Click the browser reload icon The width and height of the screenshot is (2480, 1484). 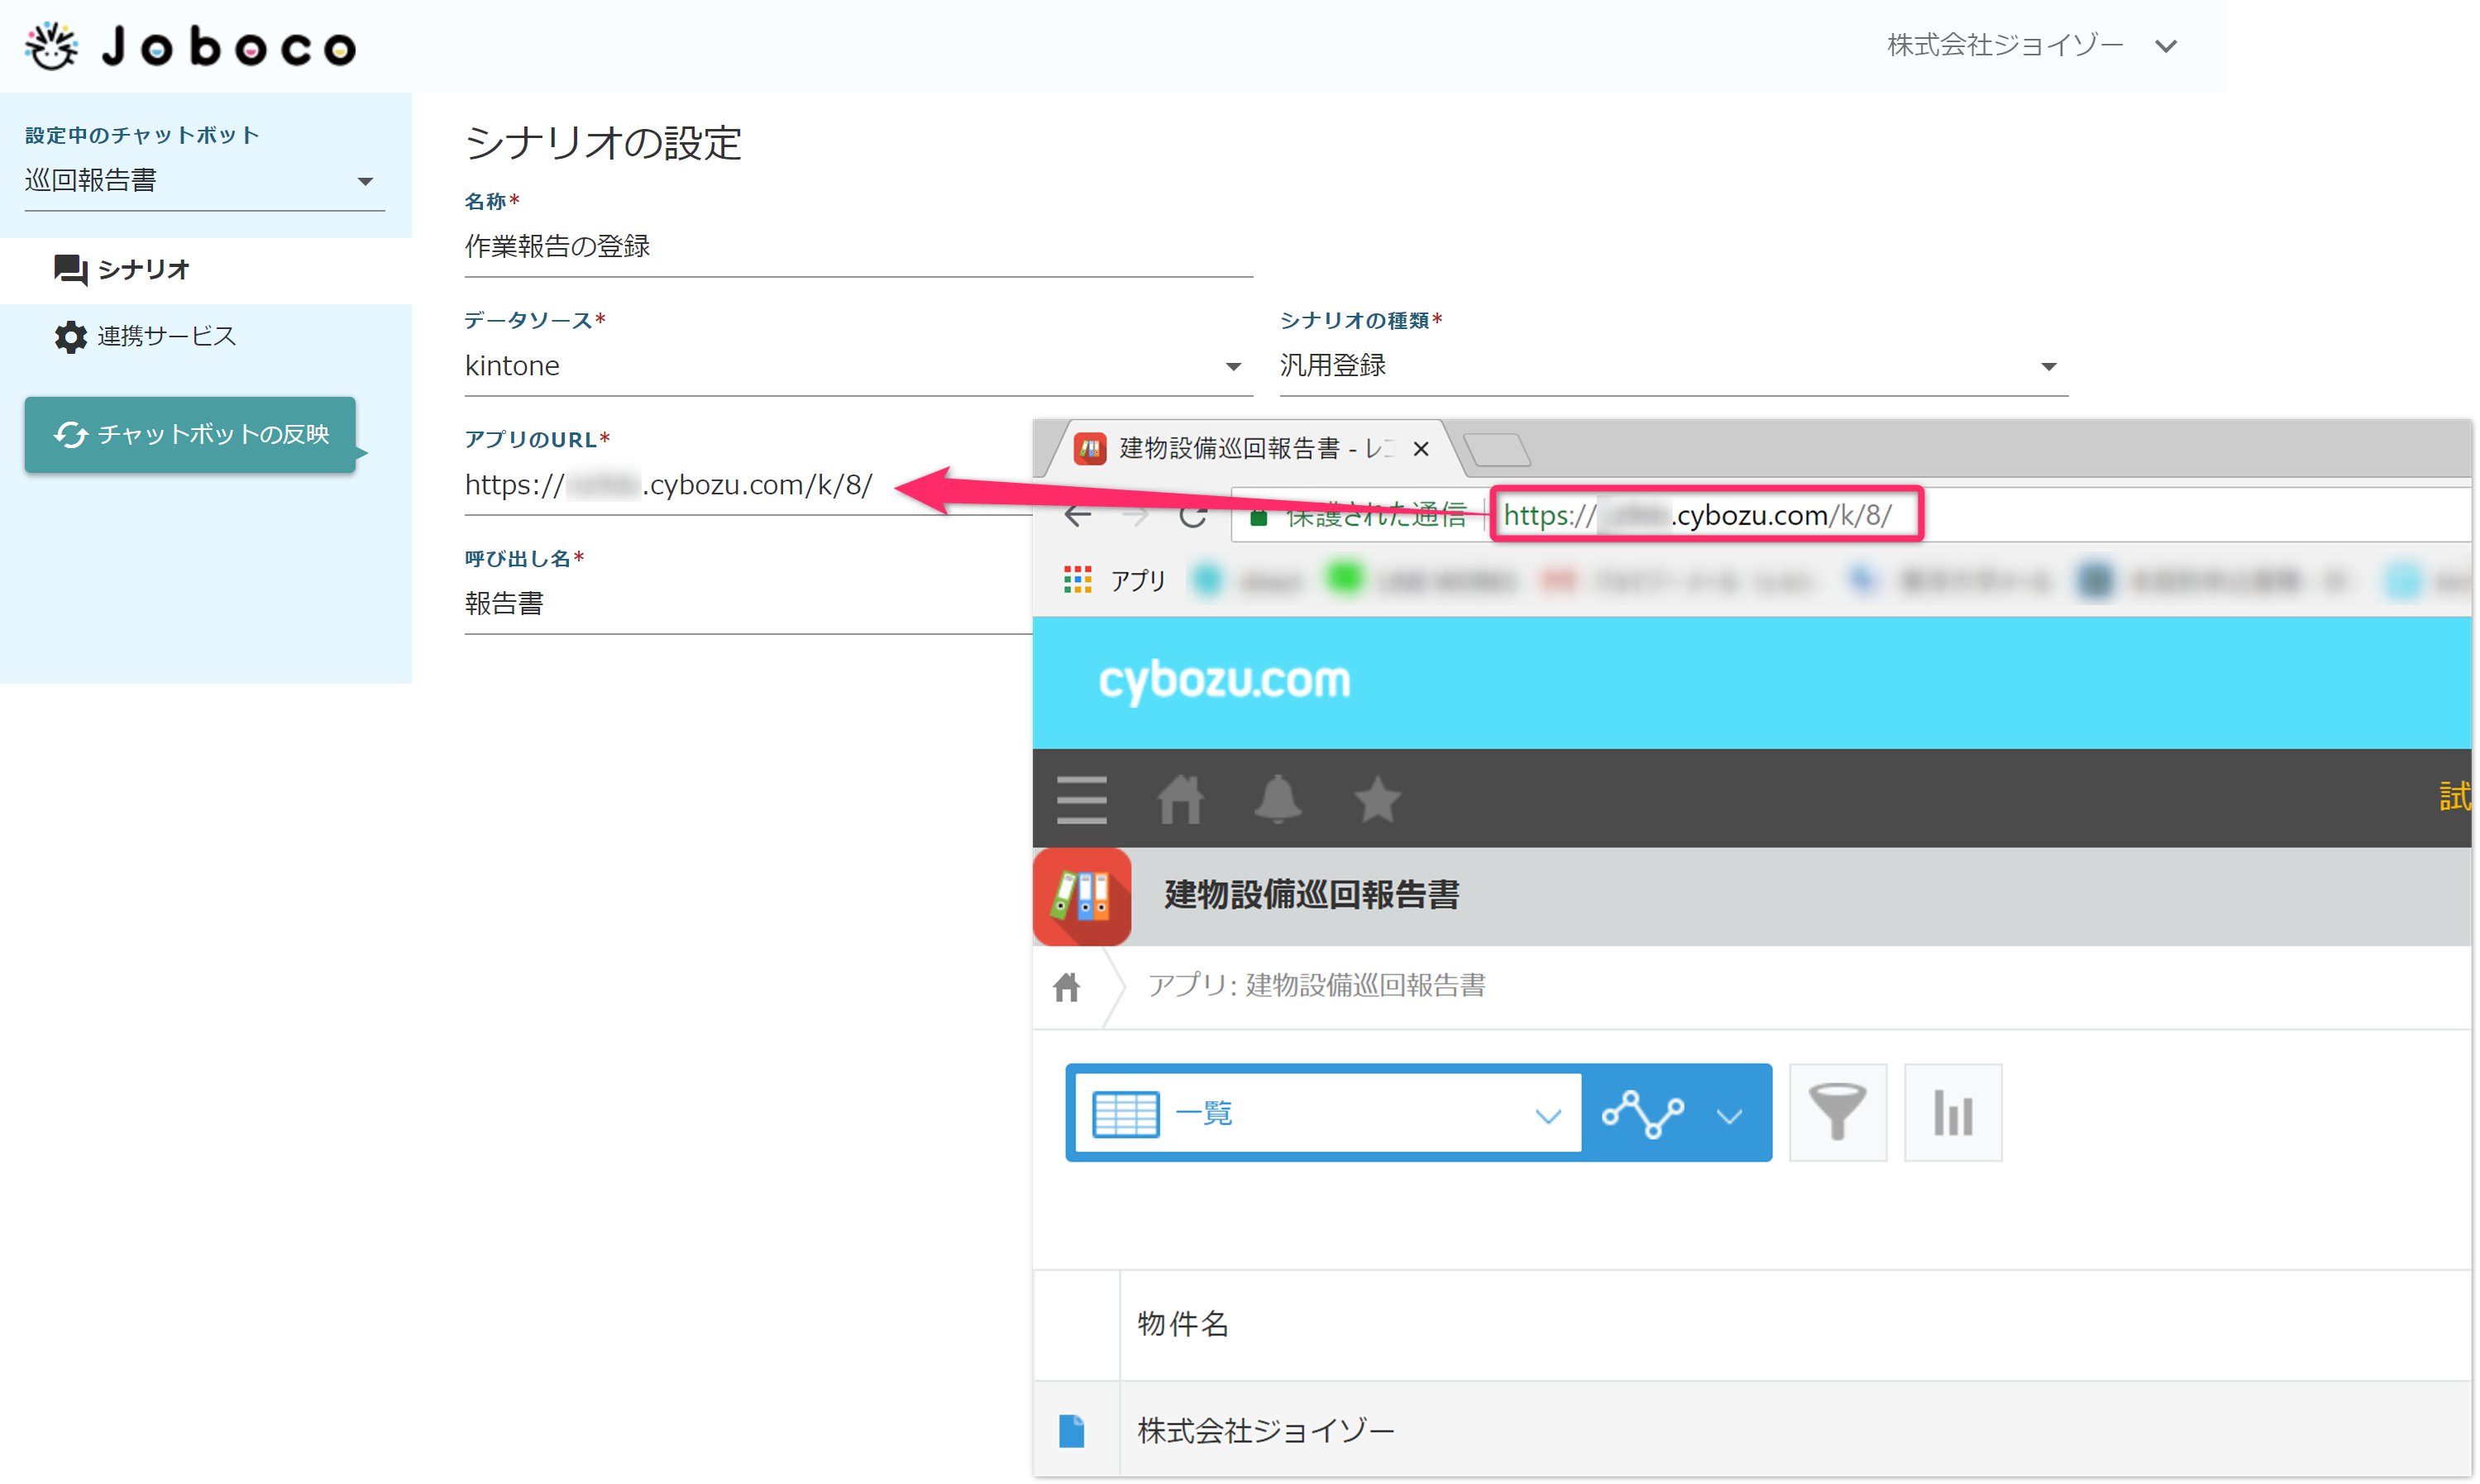click(1193, 516)
